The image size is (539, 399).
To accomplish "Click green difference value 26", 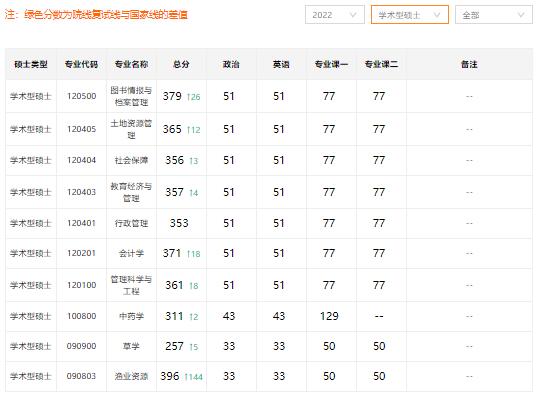I will [x=195, y=97].
